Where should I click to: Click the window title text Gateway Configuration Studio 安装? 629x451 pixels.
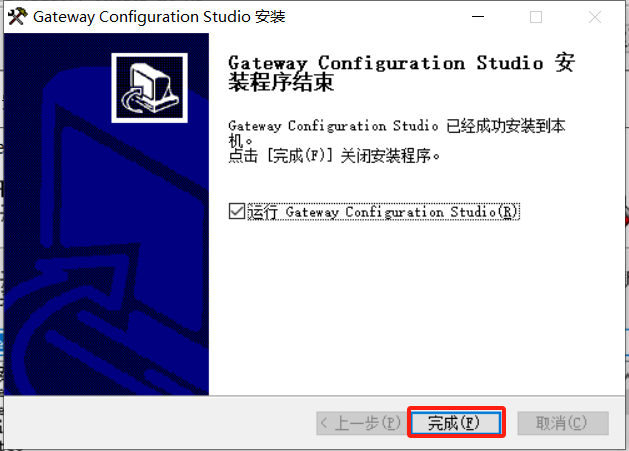point(159,17)
